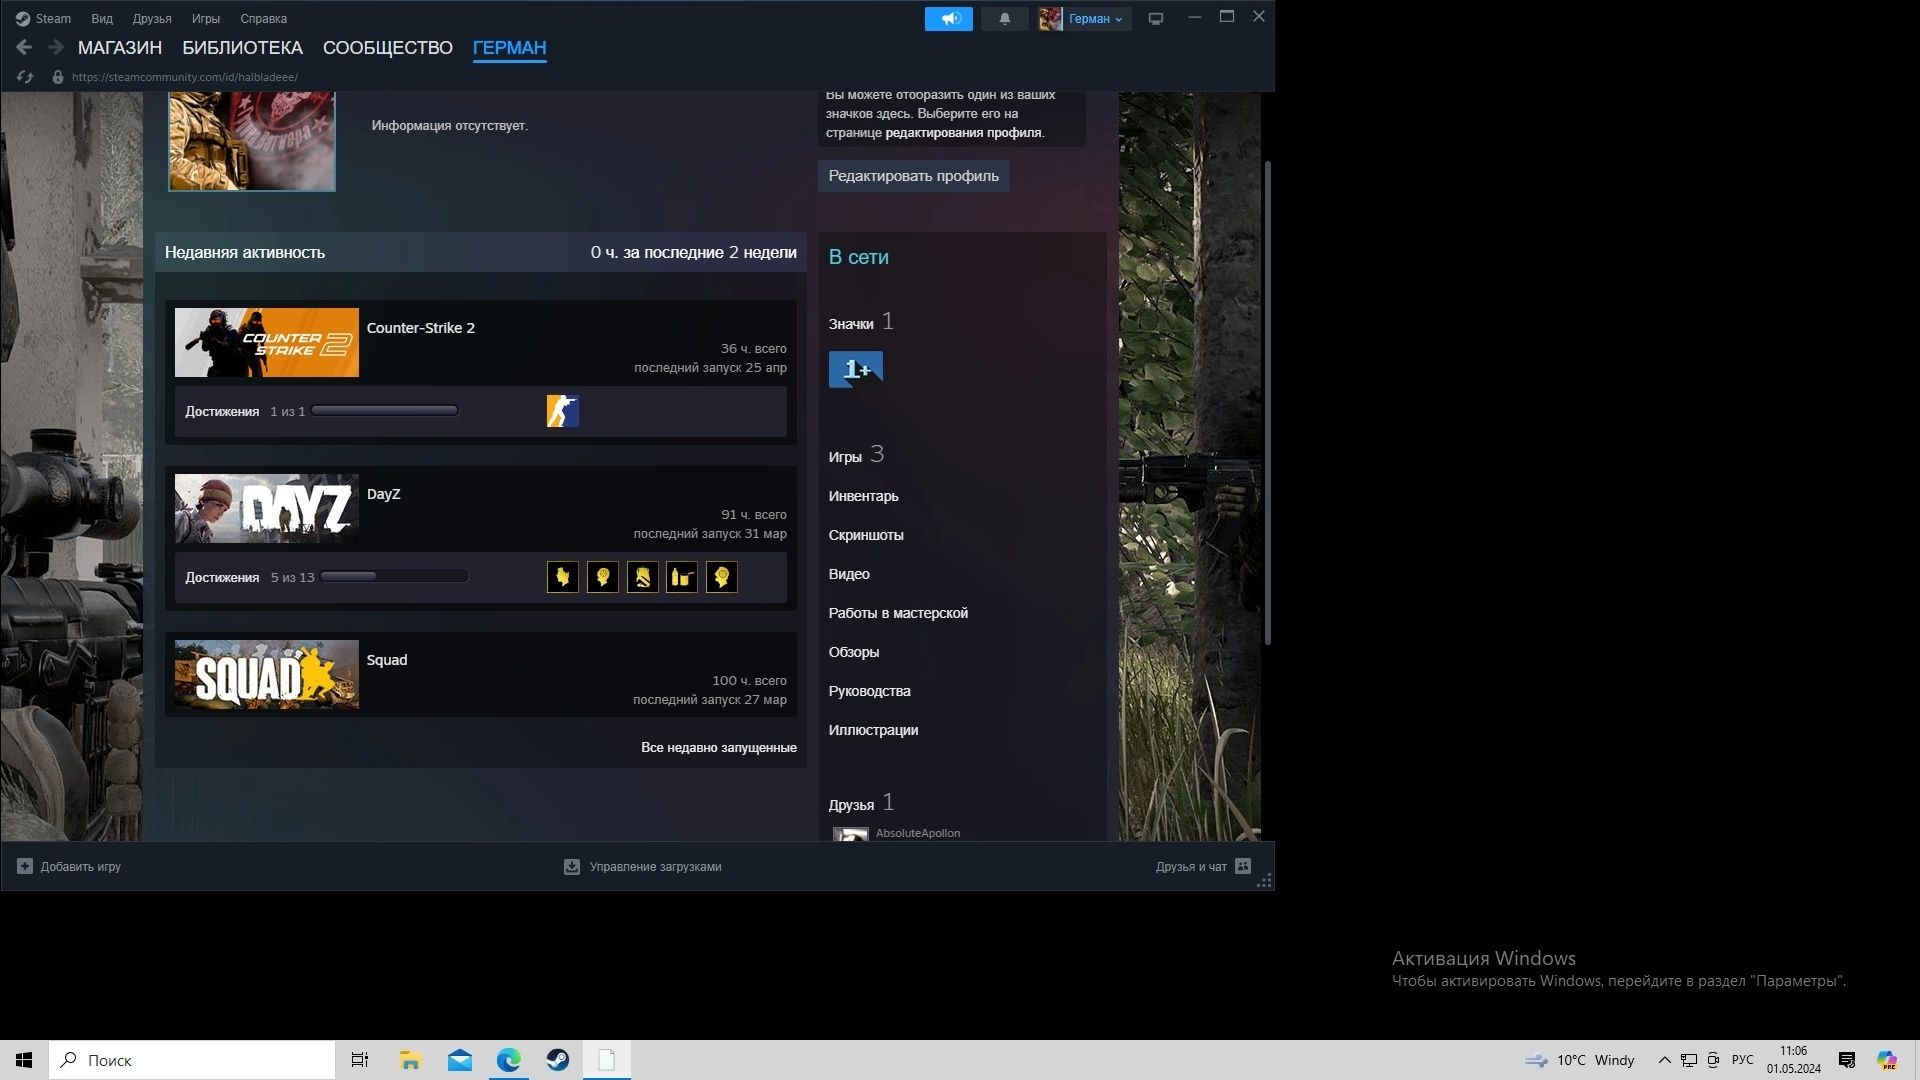Click the Инвентарь profile section
Screen dimensions: 1920x1080
coord(862,495)
